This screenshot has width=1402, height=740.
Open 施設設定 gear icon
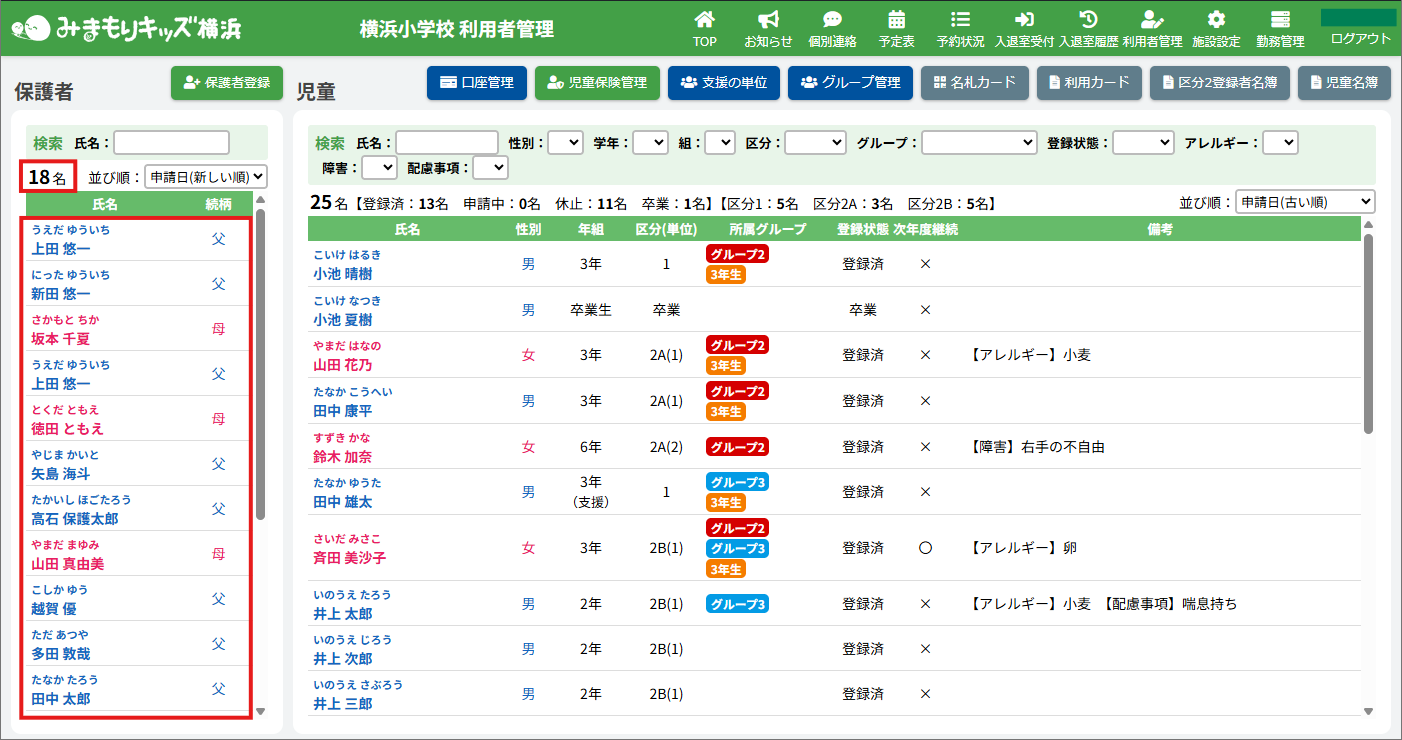(x=1216, y=20)
